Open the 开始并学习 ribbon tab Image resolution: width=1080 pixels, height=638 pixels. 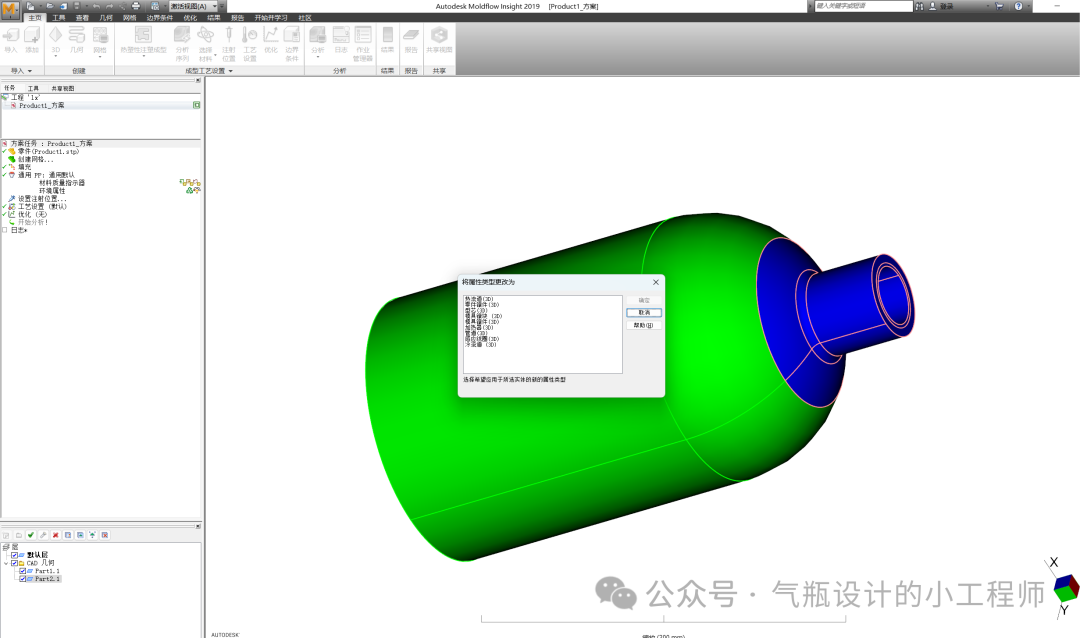271,18
